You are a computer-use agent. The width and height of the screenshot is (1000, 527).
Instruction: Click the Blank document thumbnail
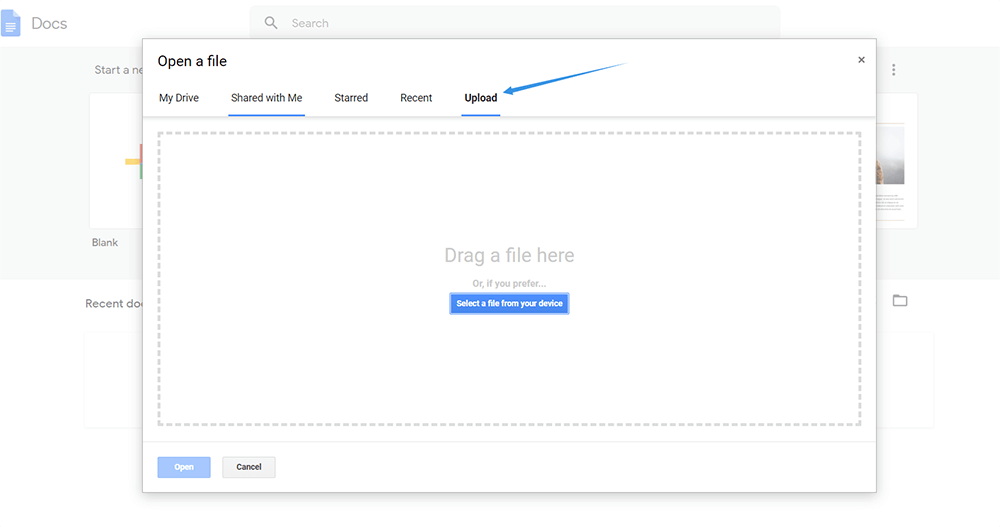116,162
